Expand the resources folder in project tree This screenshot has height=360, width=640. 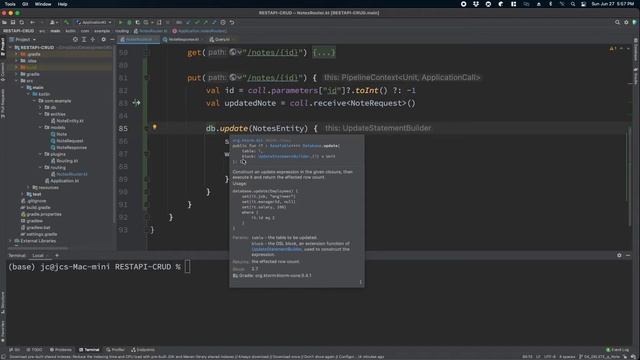(28, 187)
